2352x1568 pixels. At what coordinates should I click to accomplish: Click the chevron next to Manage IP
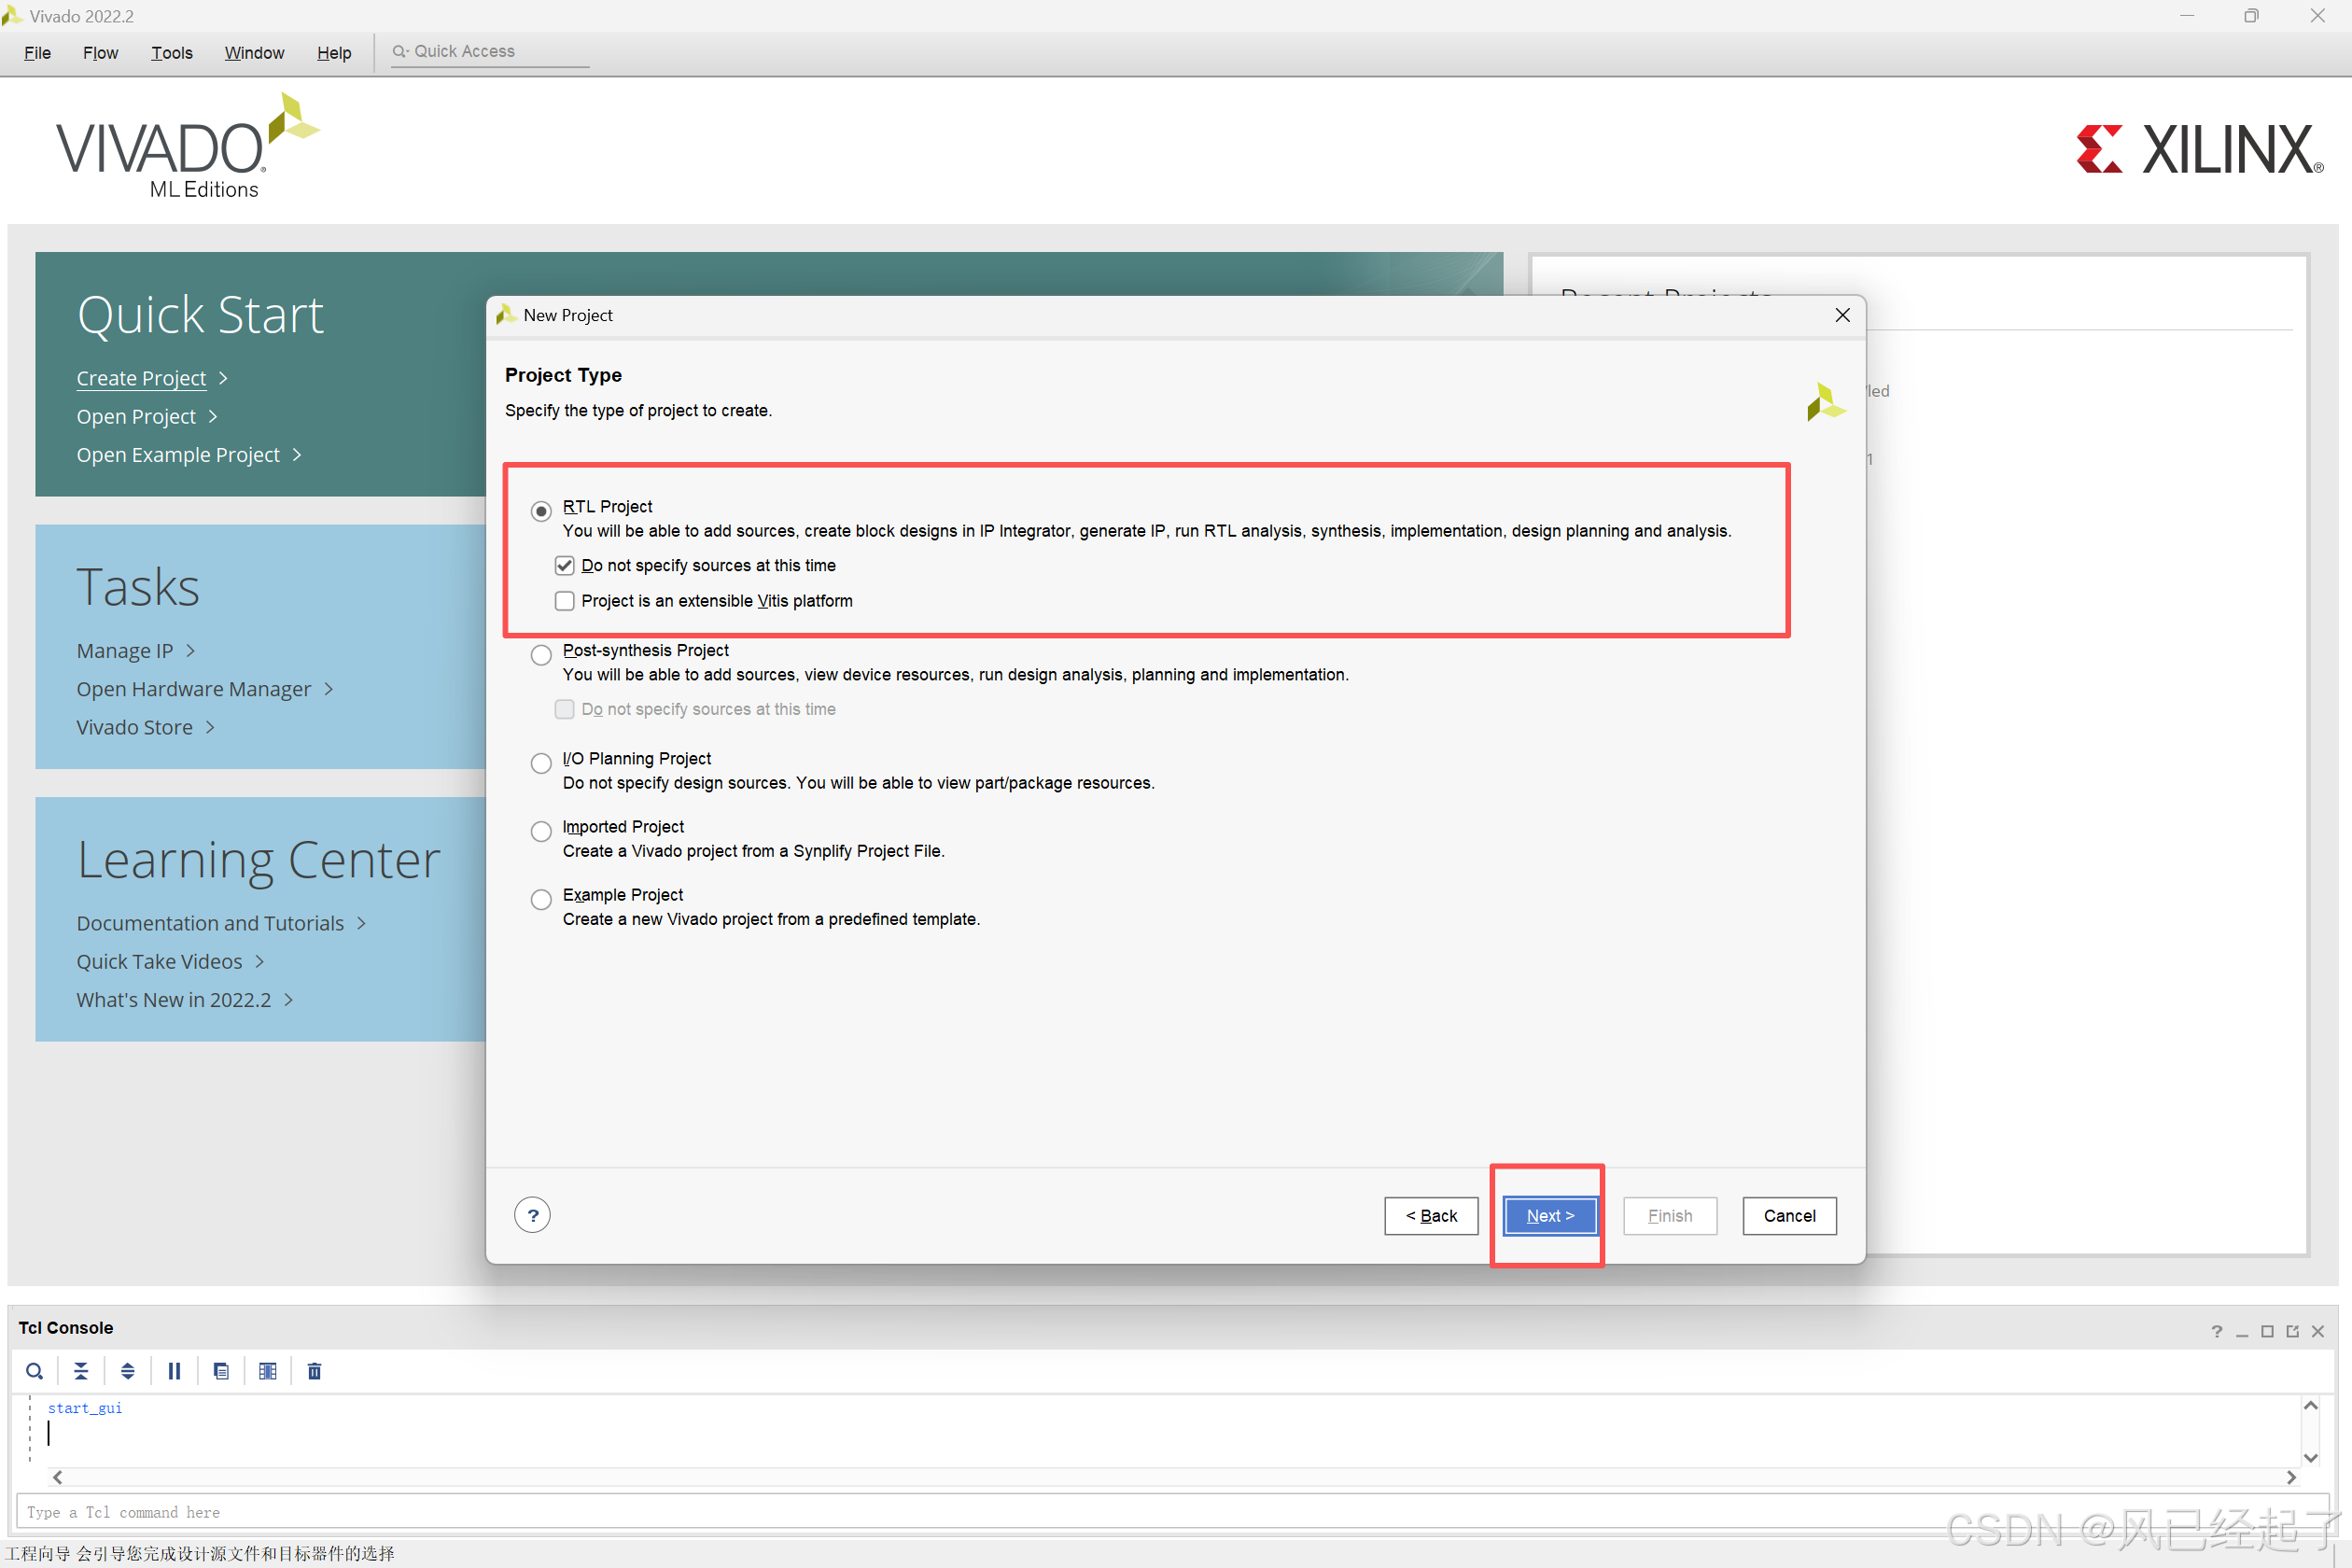click(x=190, y=650)
